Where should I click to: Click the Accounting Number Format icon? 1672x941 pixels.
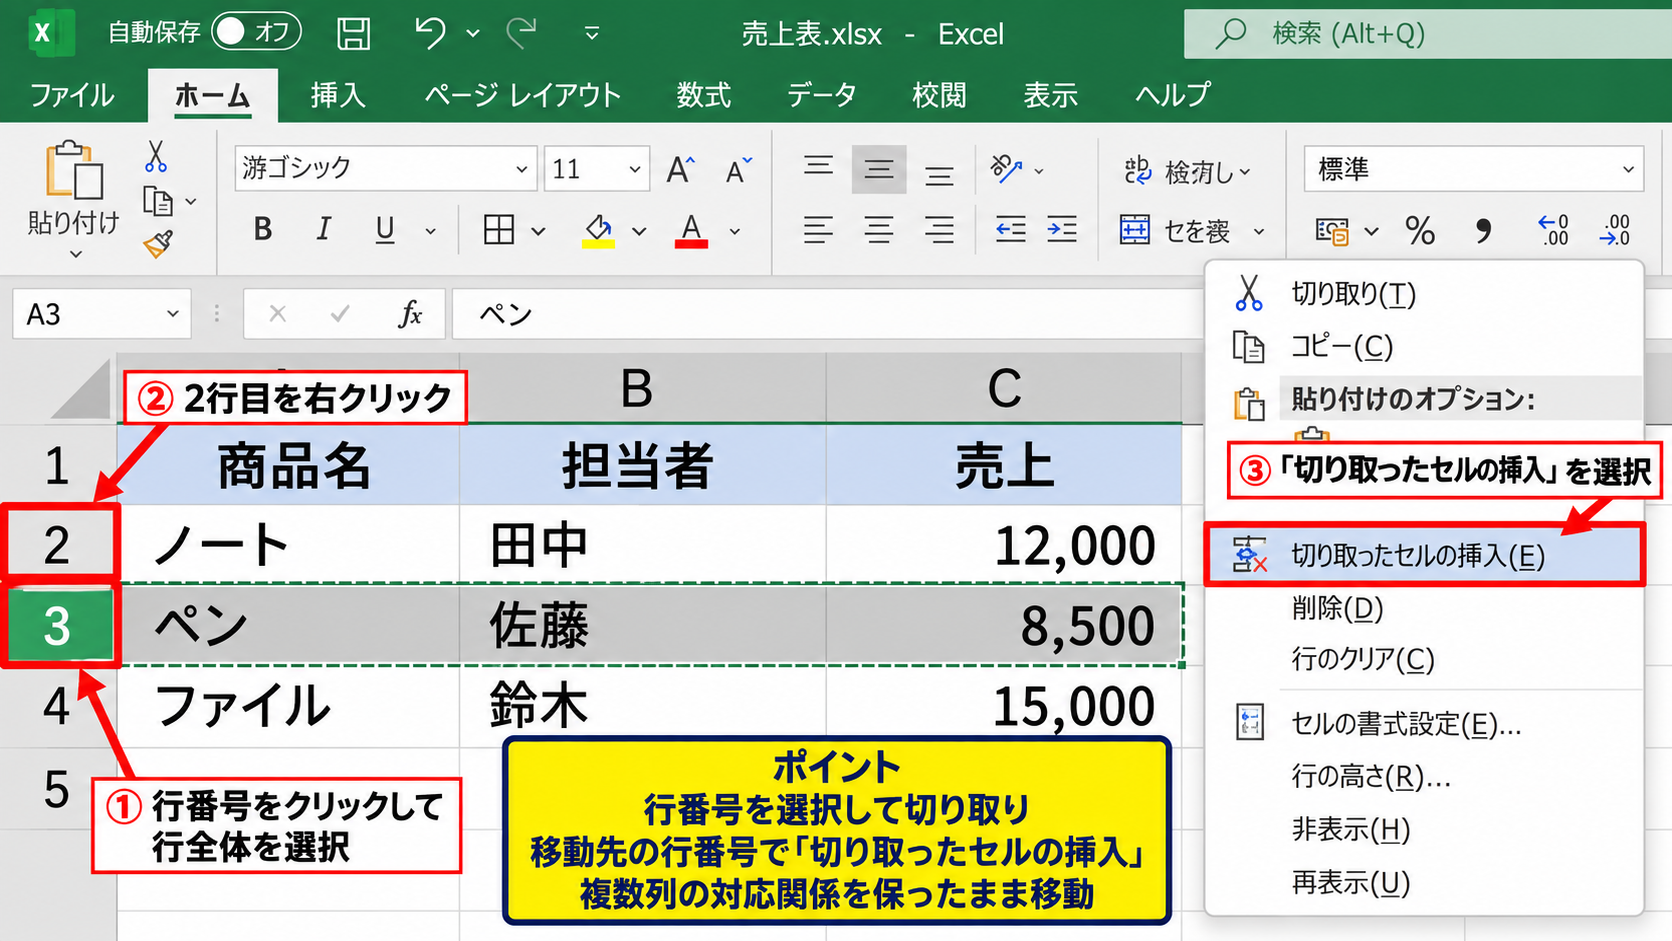click(x=1333, y=231)
